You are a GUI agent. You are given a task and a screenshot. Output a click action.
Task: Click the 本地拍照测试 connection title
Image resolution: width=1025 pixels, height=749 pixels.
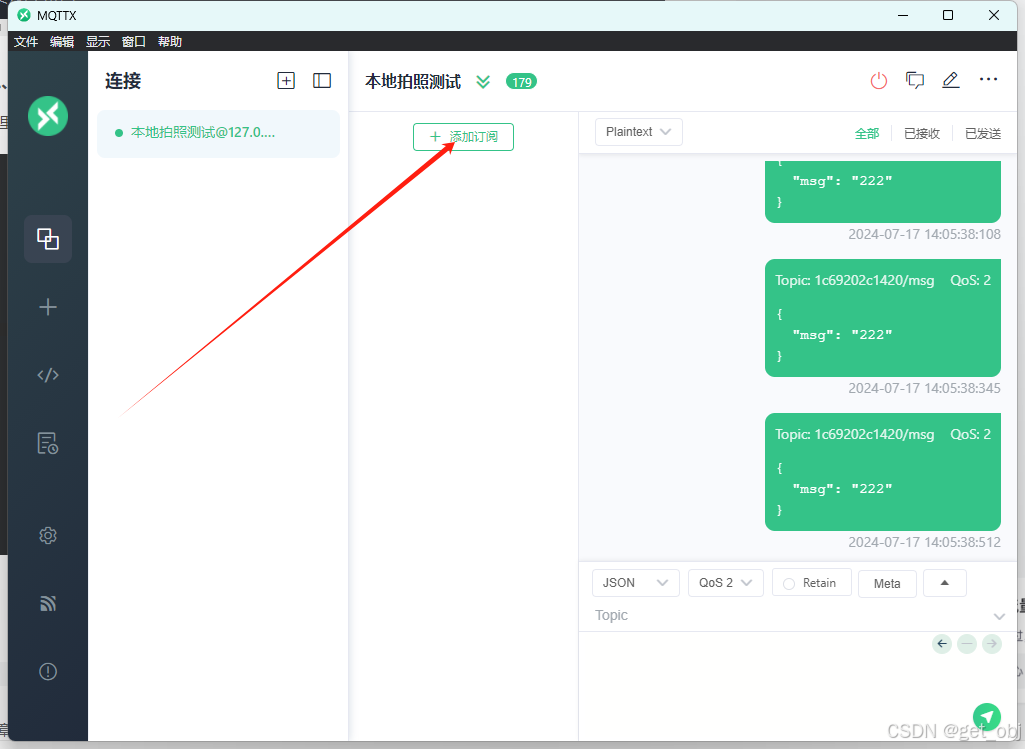click(413, 82)
